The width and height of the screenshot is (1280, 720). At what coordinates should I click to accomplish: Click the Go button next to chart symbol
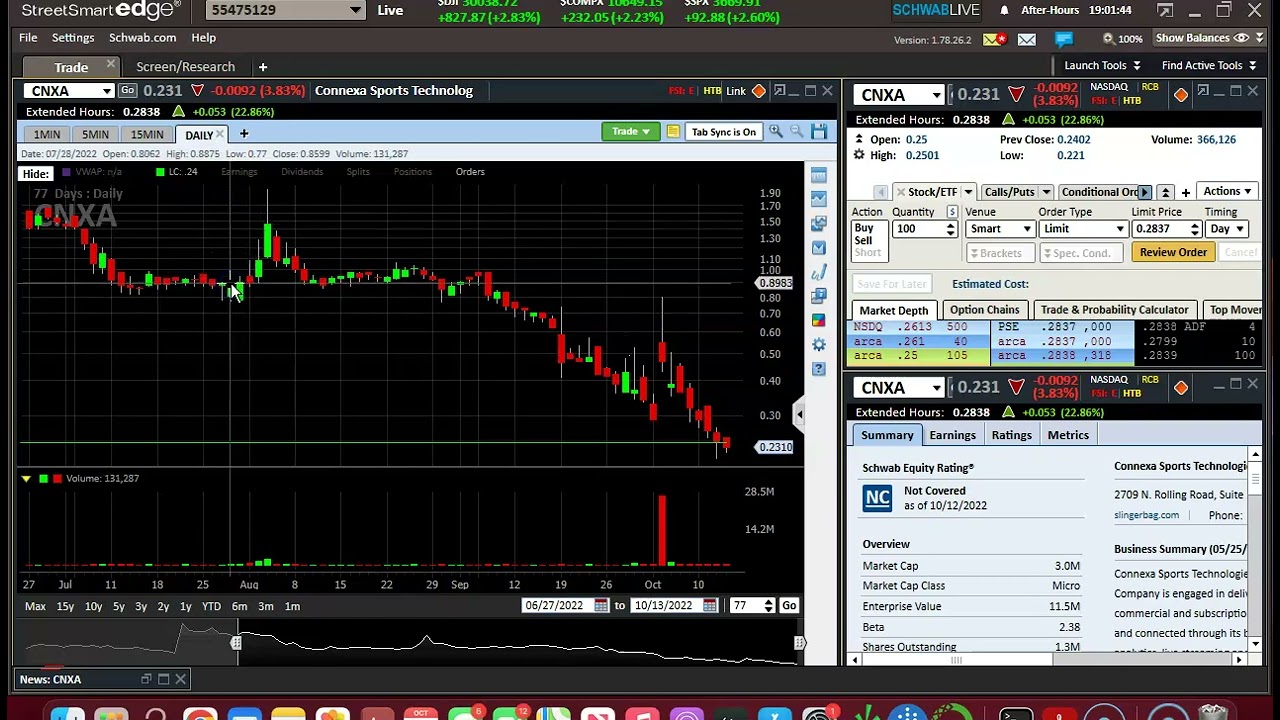[127, 91]
